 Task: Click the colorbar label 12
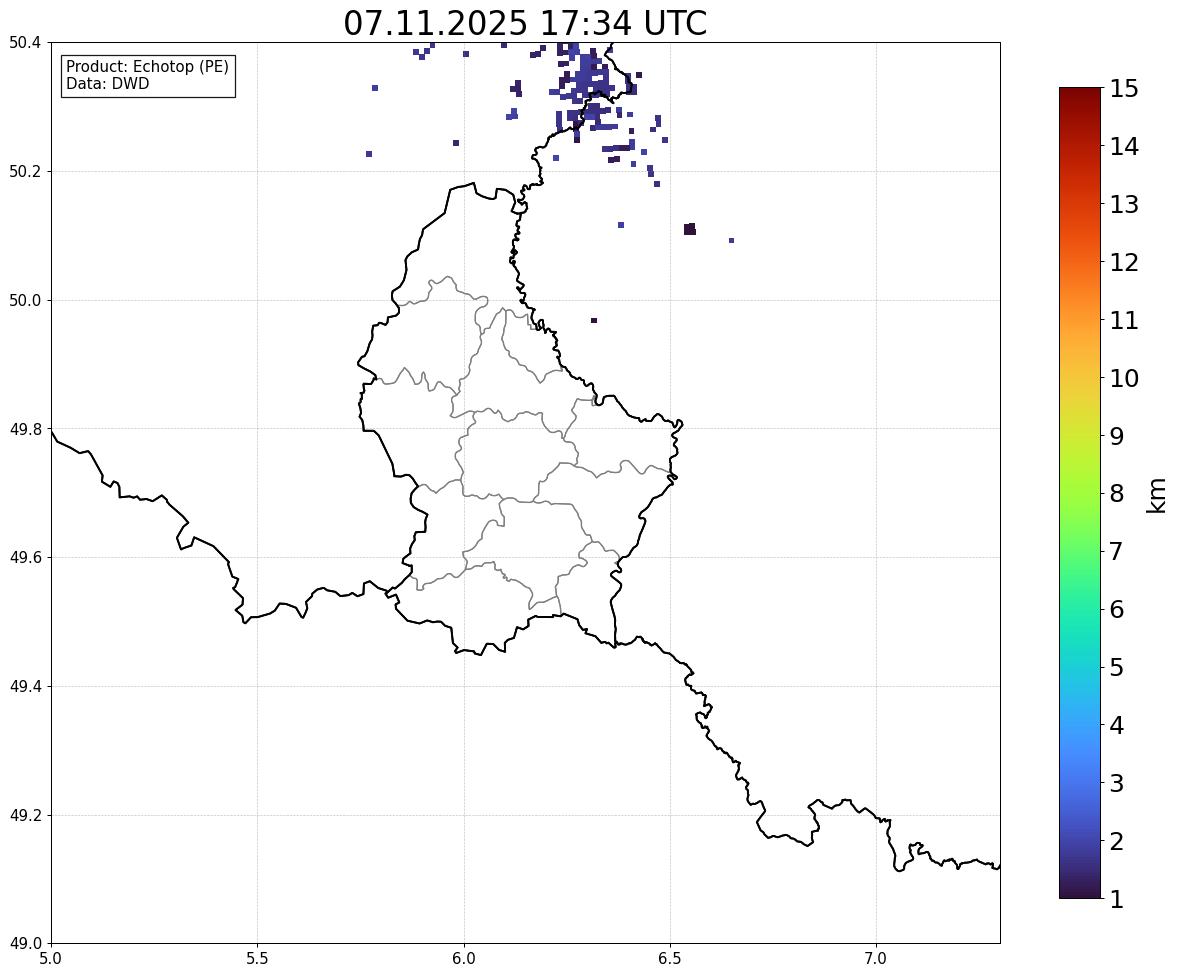pyautogui.click(x=1124, y=262)
